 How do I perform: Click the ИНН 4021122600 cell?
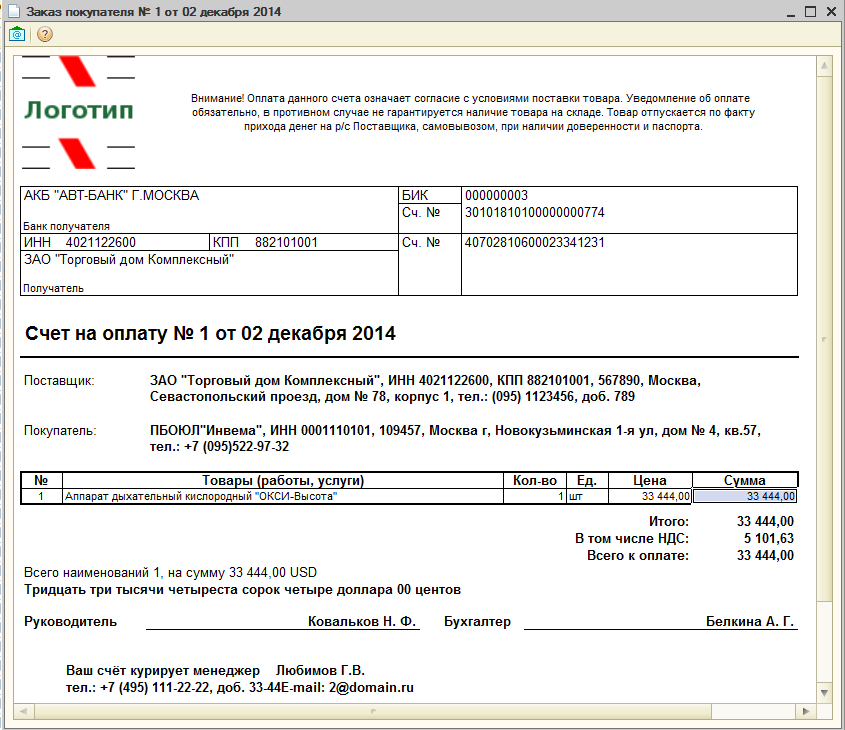pyautogui.click(x=115, y=242)
